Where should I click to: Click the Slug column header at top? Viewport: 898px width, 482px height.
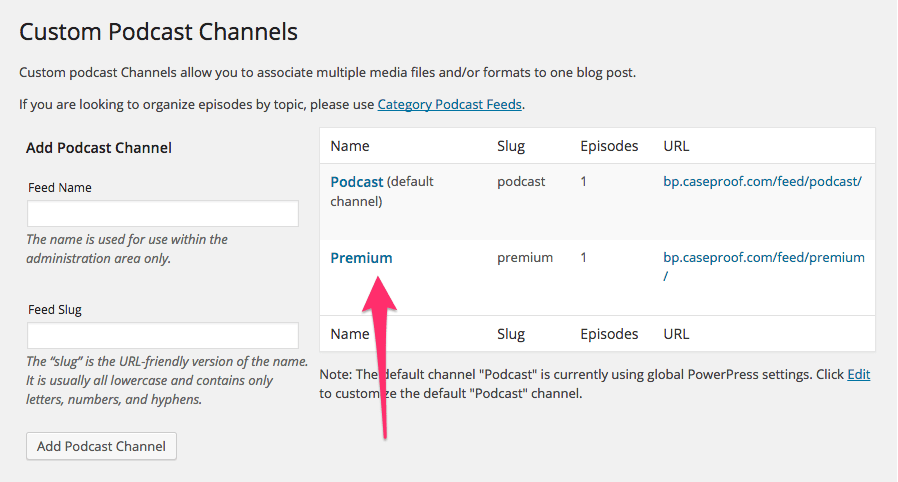pyautogui.click(x=511, y=146)
